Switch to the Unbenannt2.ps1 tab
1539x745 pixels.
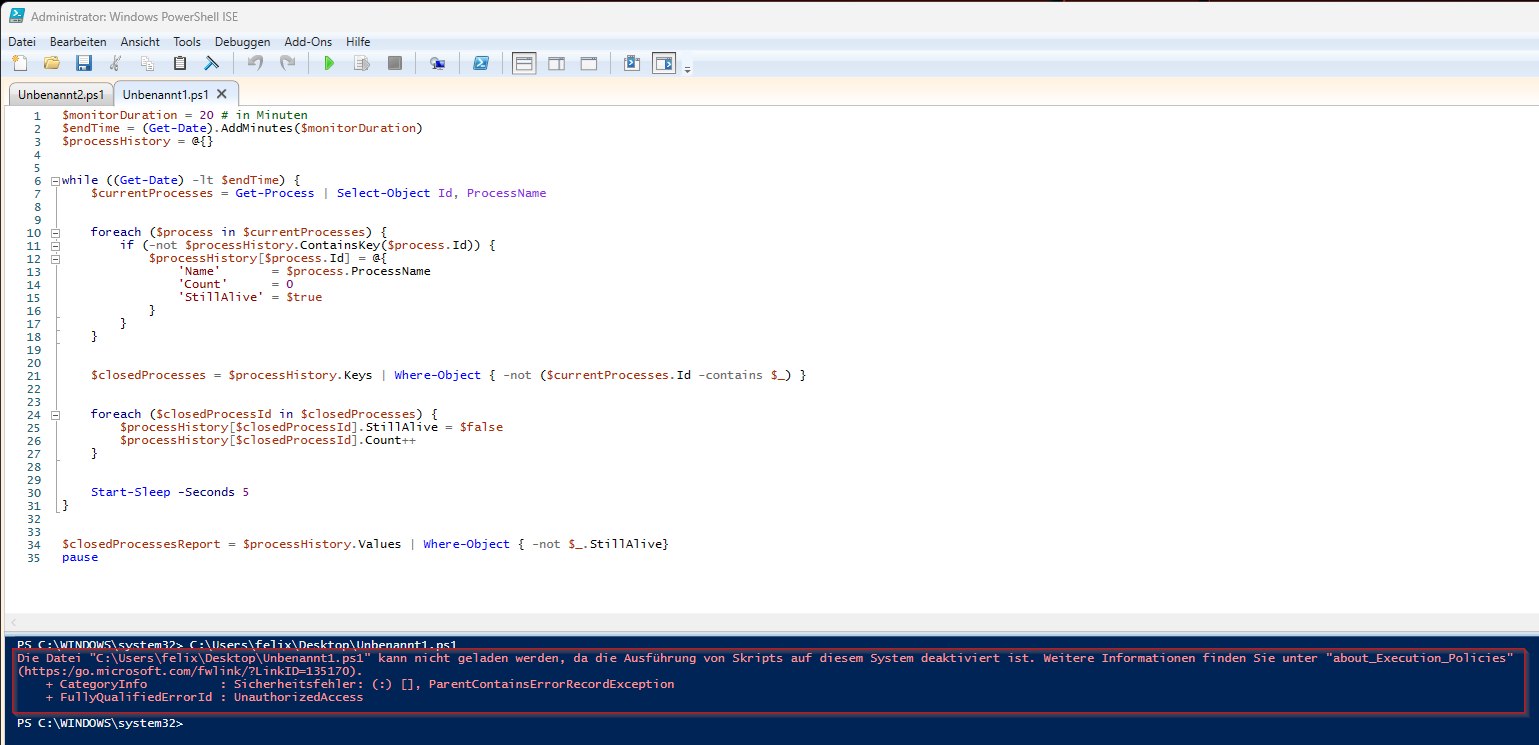[60, 94]
